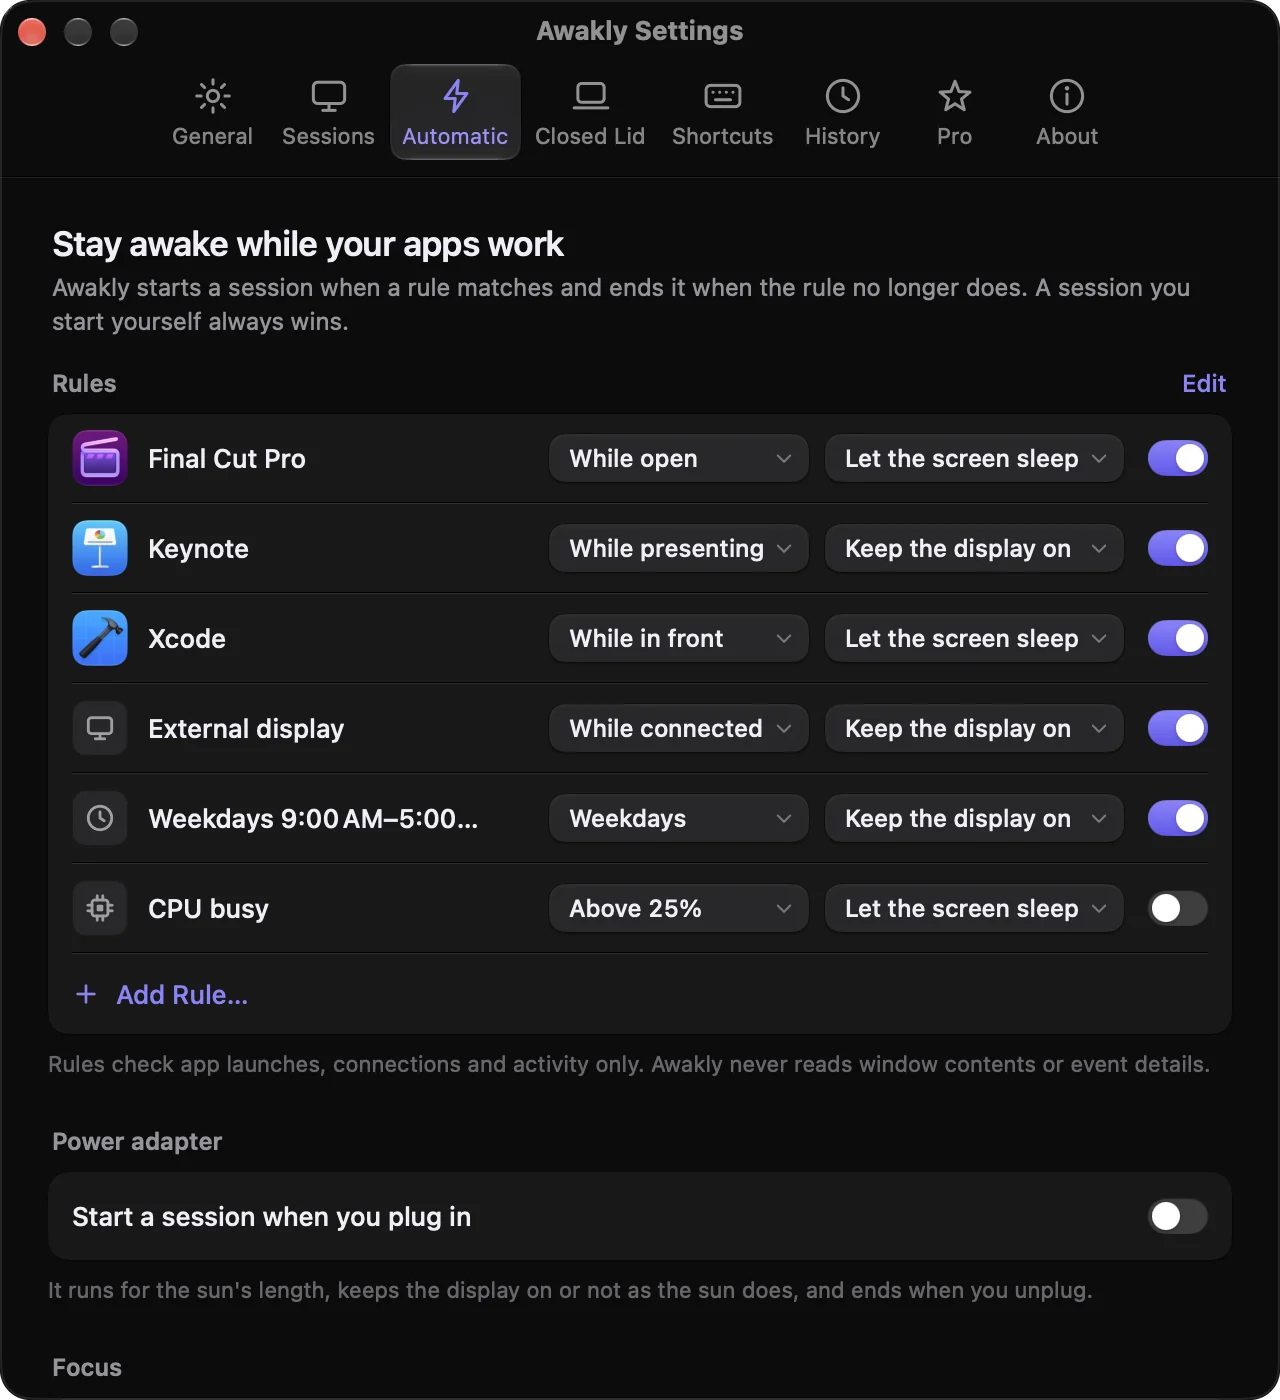Enable Start a session when you plug in

(x=1177, y=1216)
